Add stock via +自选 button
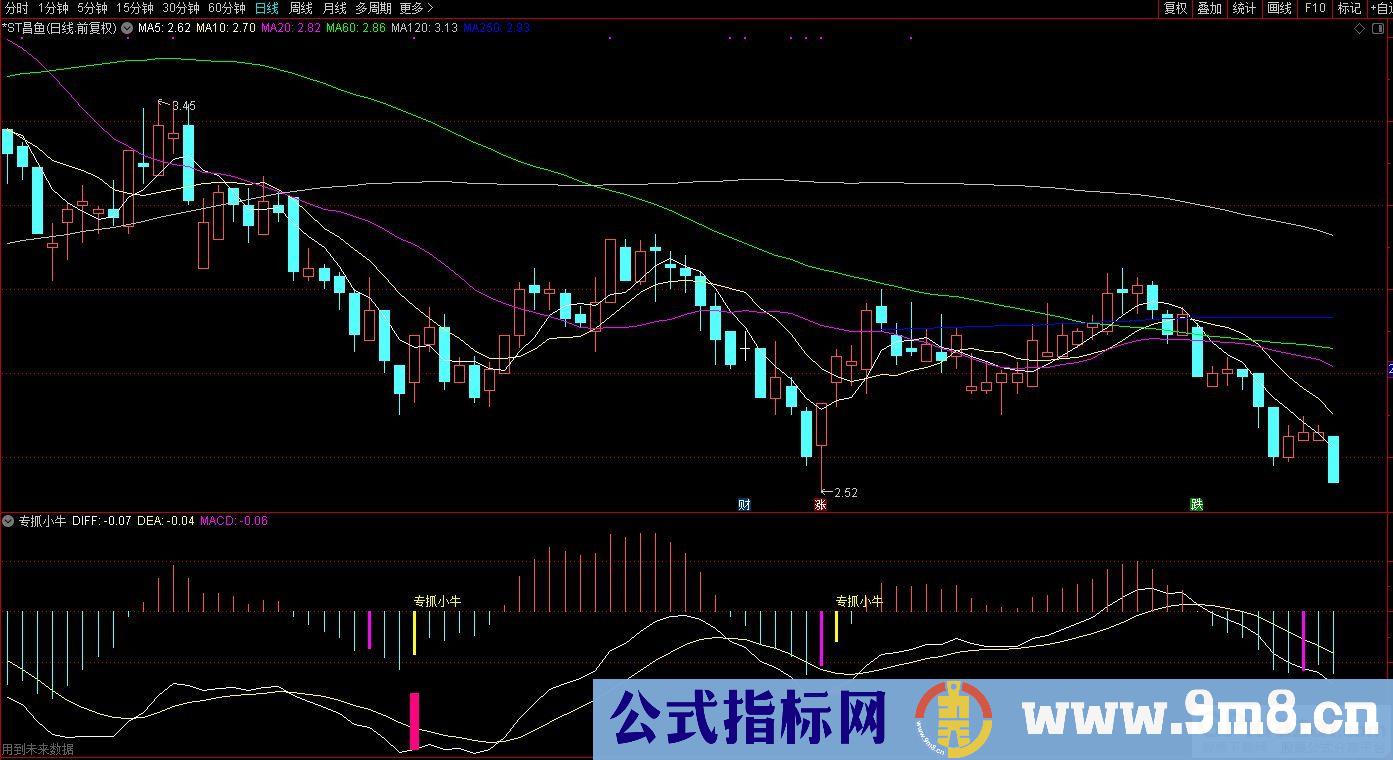The width and height of the screenshot is (1393, 760). (x=1381, y=8)
